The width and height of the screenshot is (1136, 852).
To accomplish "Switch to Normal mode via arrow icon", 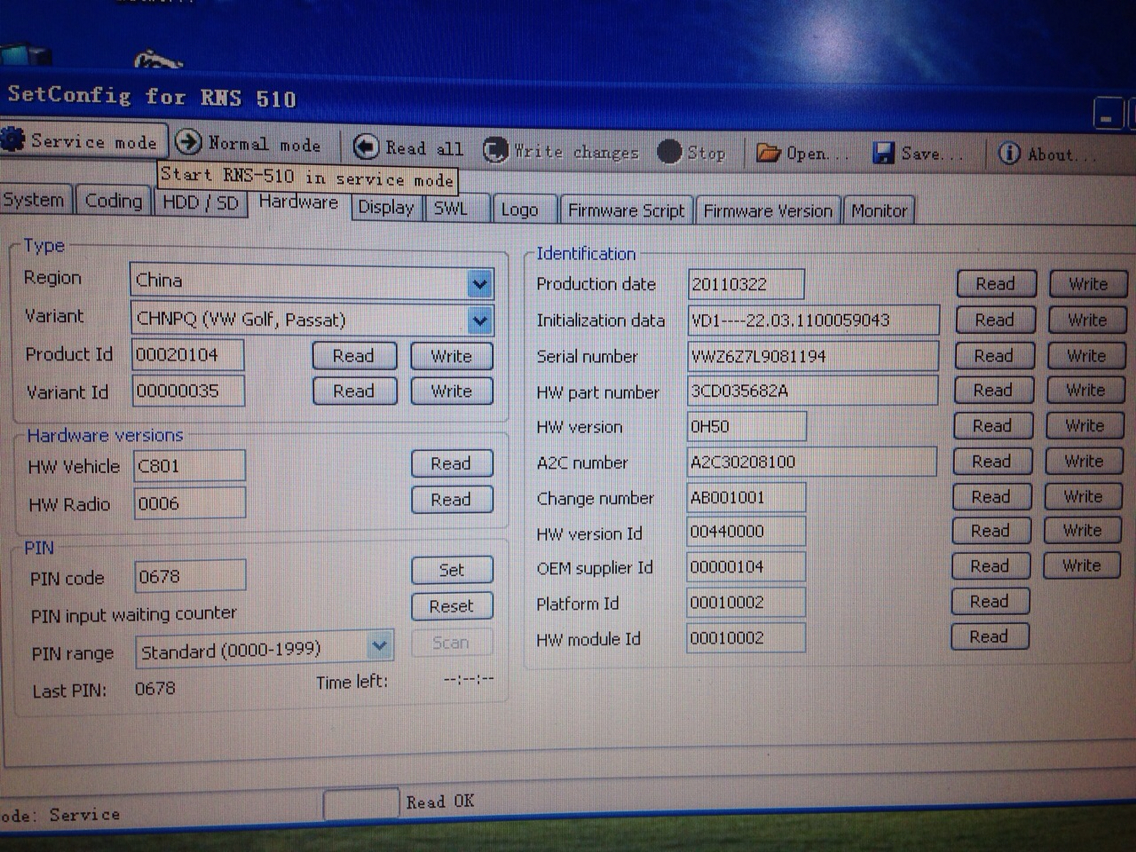I will tap(188, 143).
